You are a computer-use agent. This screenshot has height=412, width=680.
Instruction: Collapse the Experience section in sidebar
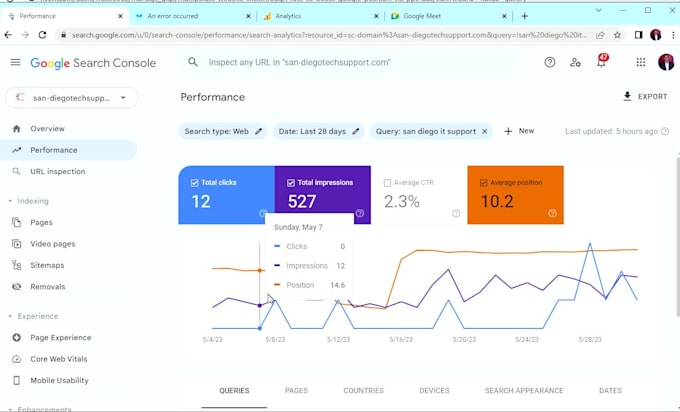11,316
